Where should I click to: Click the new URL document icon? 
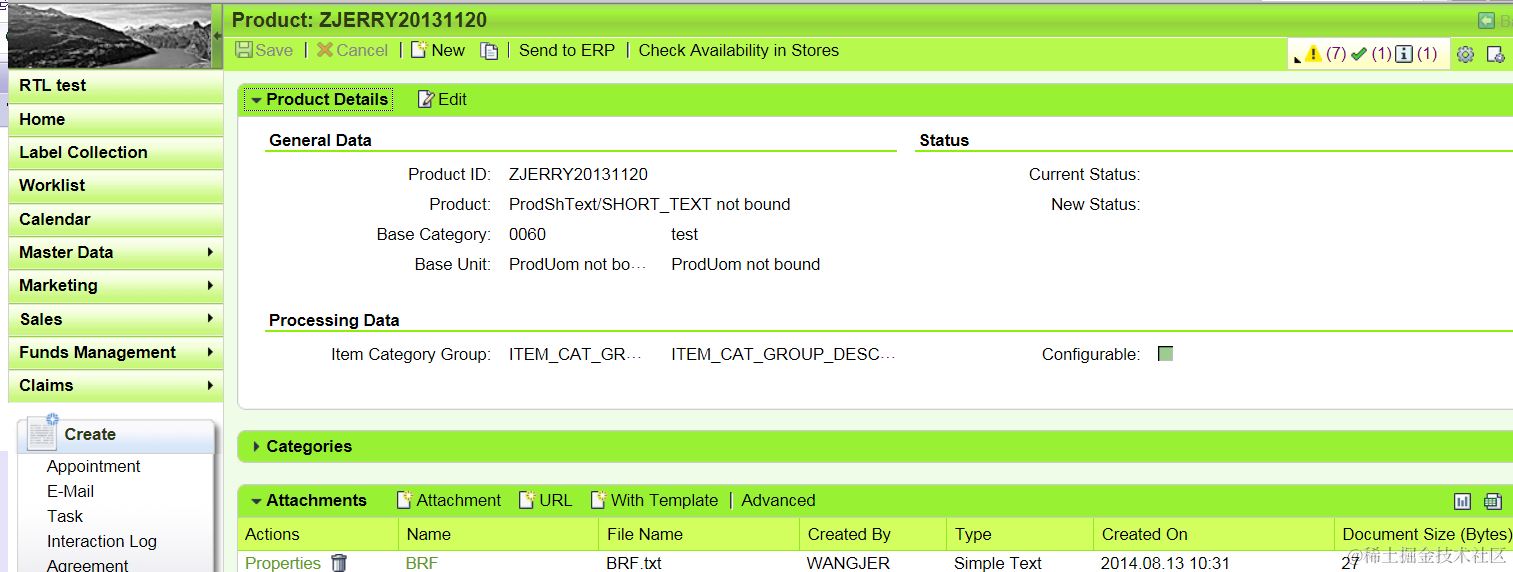[527, 500]
